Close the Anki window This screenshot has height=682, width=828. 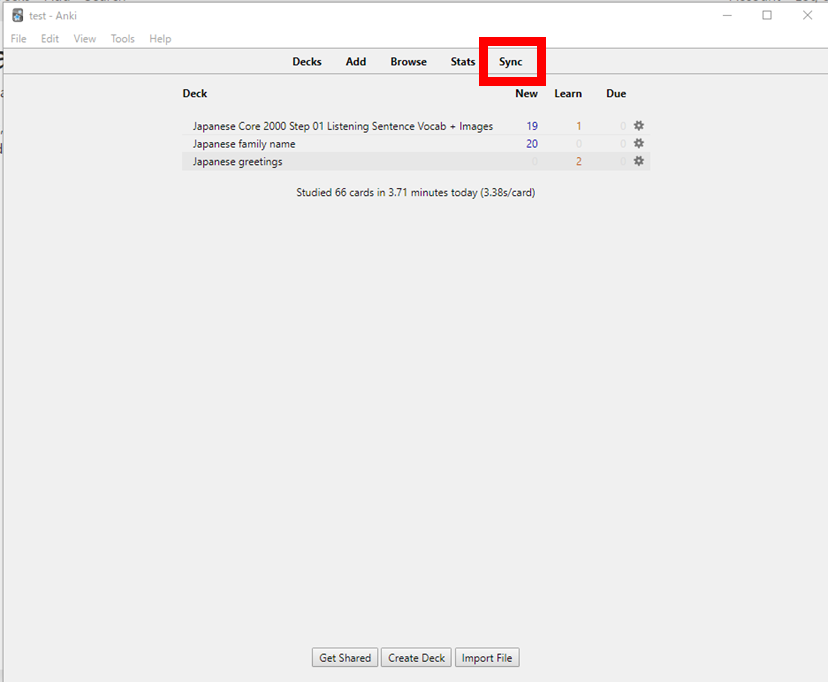807,15
